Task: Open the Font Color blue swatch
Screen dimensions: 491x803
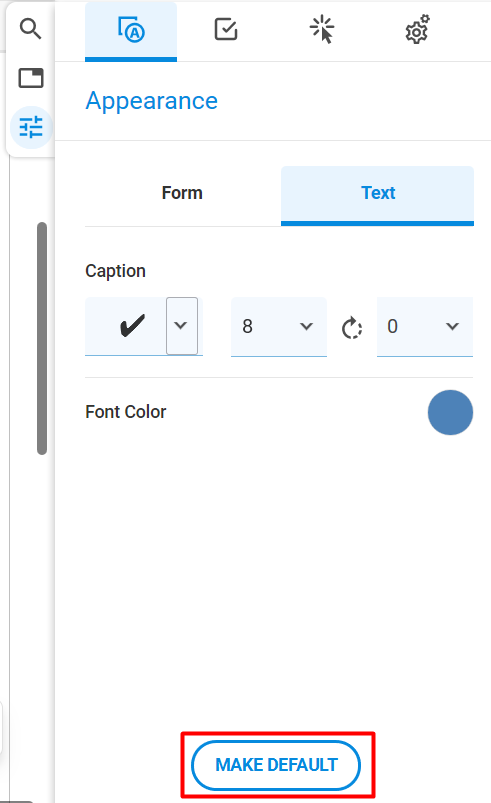Action: [x=451, y=412]
